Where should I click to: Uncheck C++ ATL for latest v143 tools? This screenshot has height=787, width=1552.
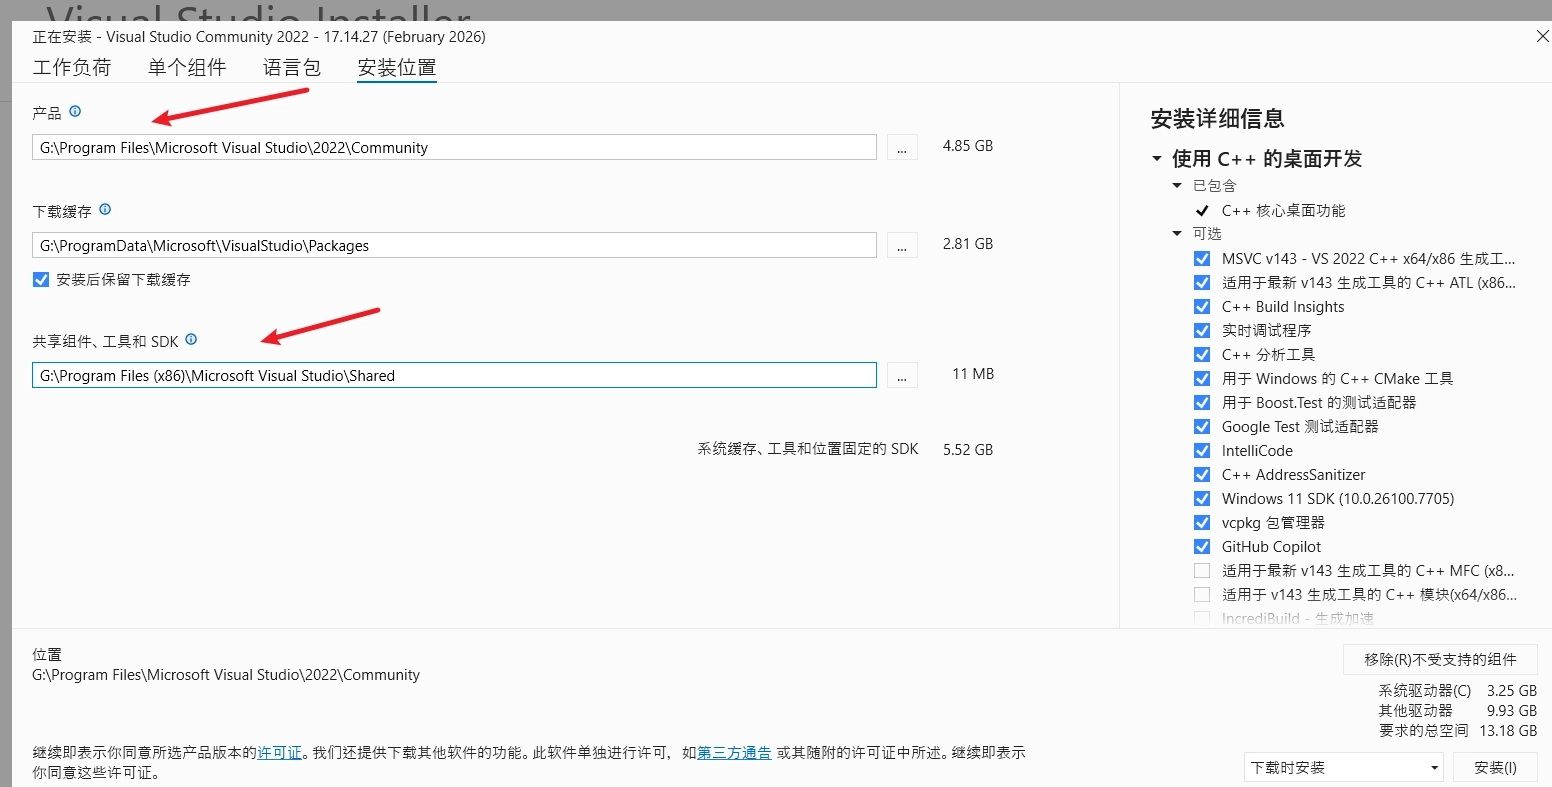pyautogui.click(x=1202, y=283)
